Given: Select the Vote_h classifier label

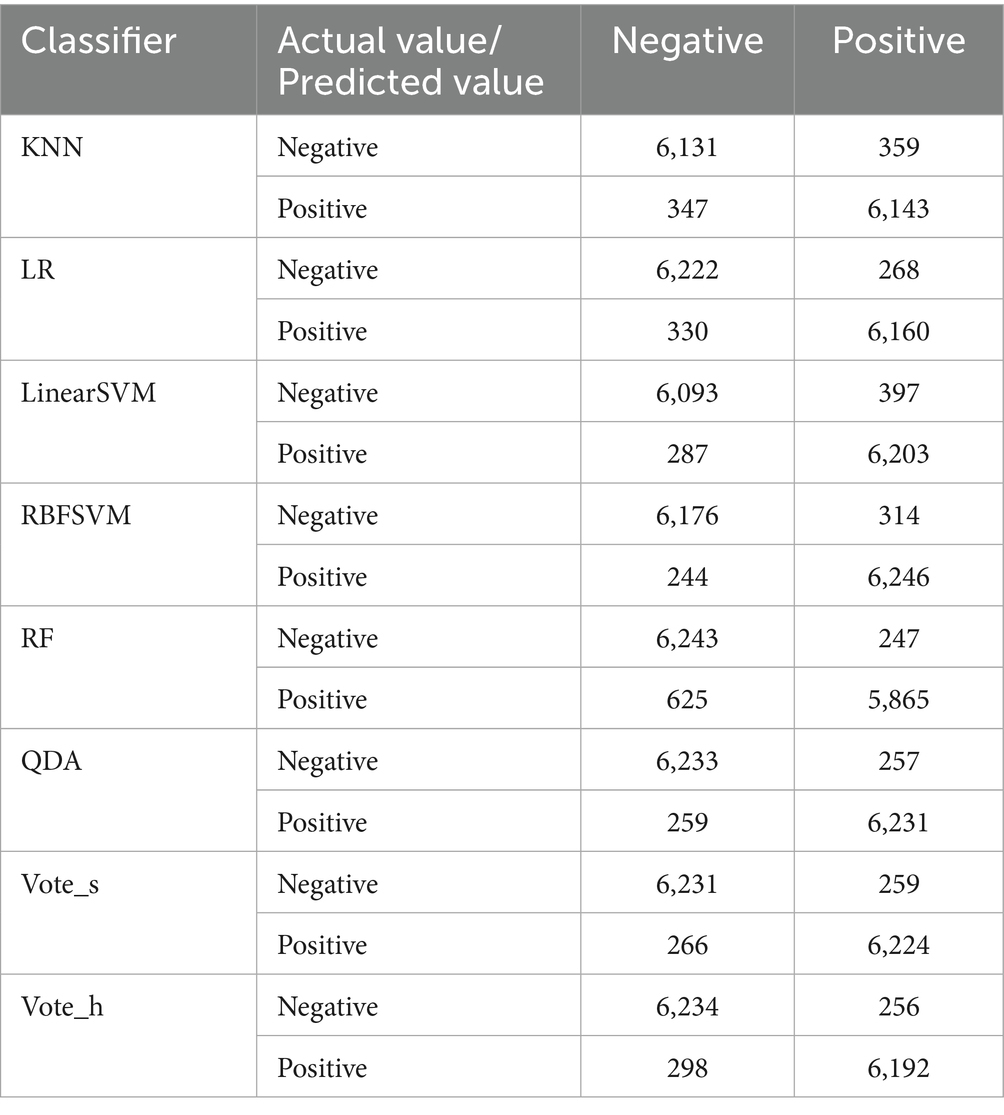Looking at the screenshot, I should coord(63,1006).
